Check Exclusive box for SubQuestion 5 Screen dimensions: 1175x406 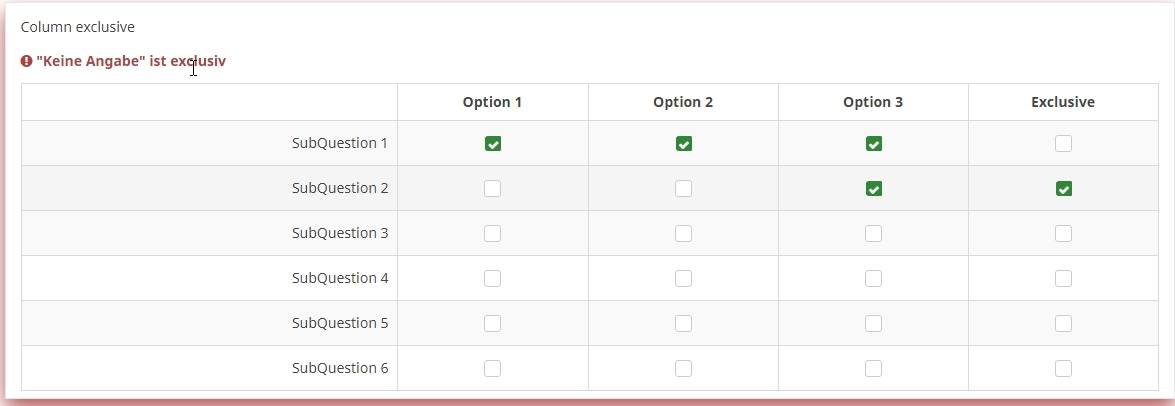[x=1063, y=323]
